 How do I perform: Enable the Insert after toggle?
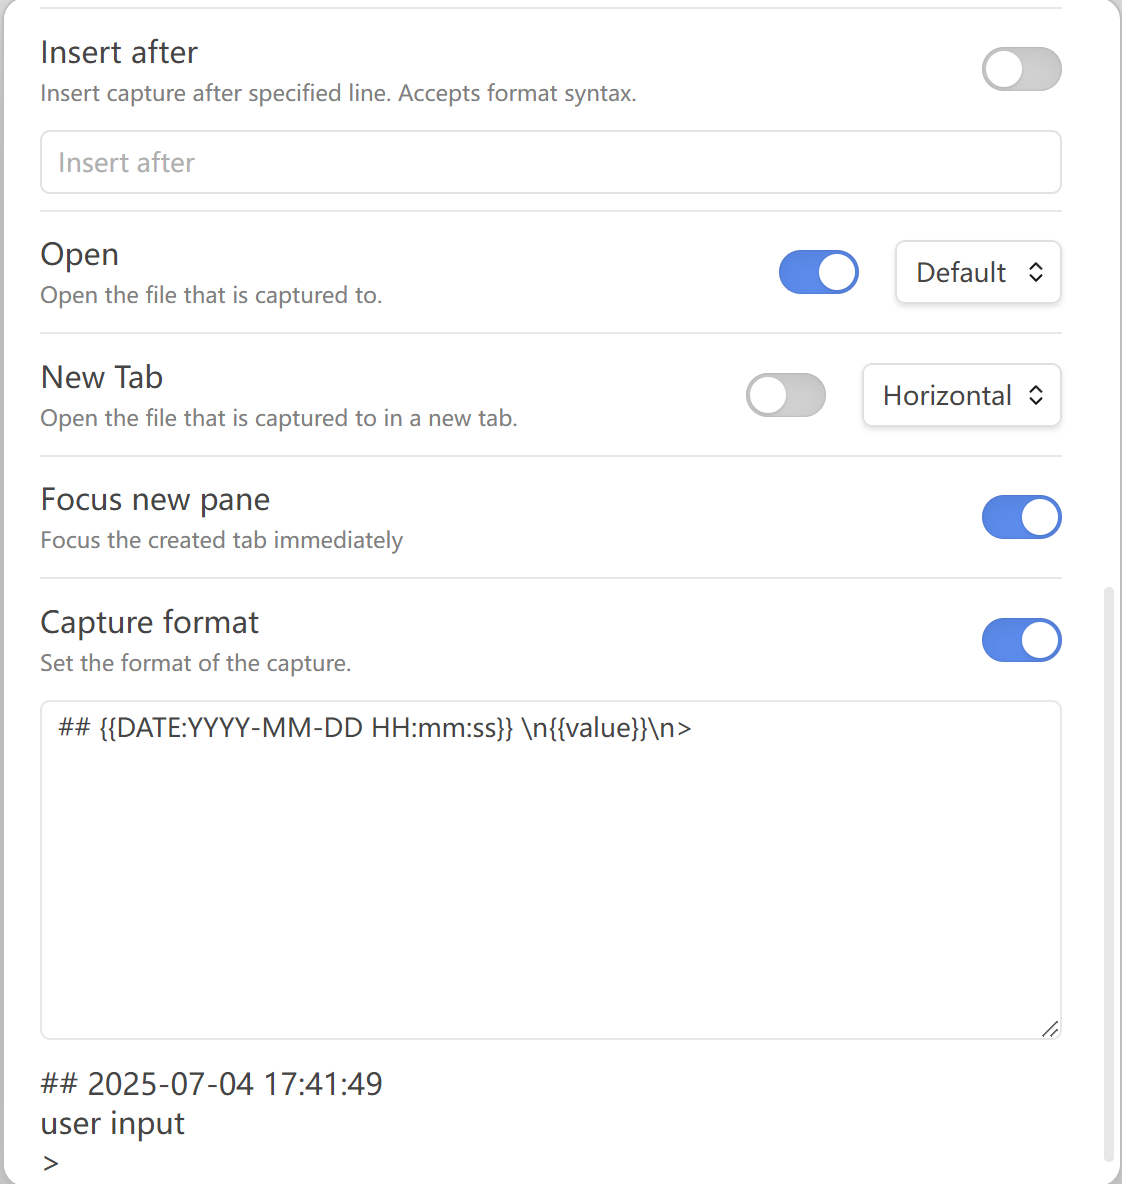click(1021, 69)
